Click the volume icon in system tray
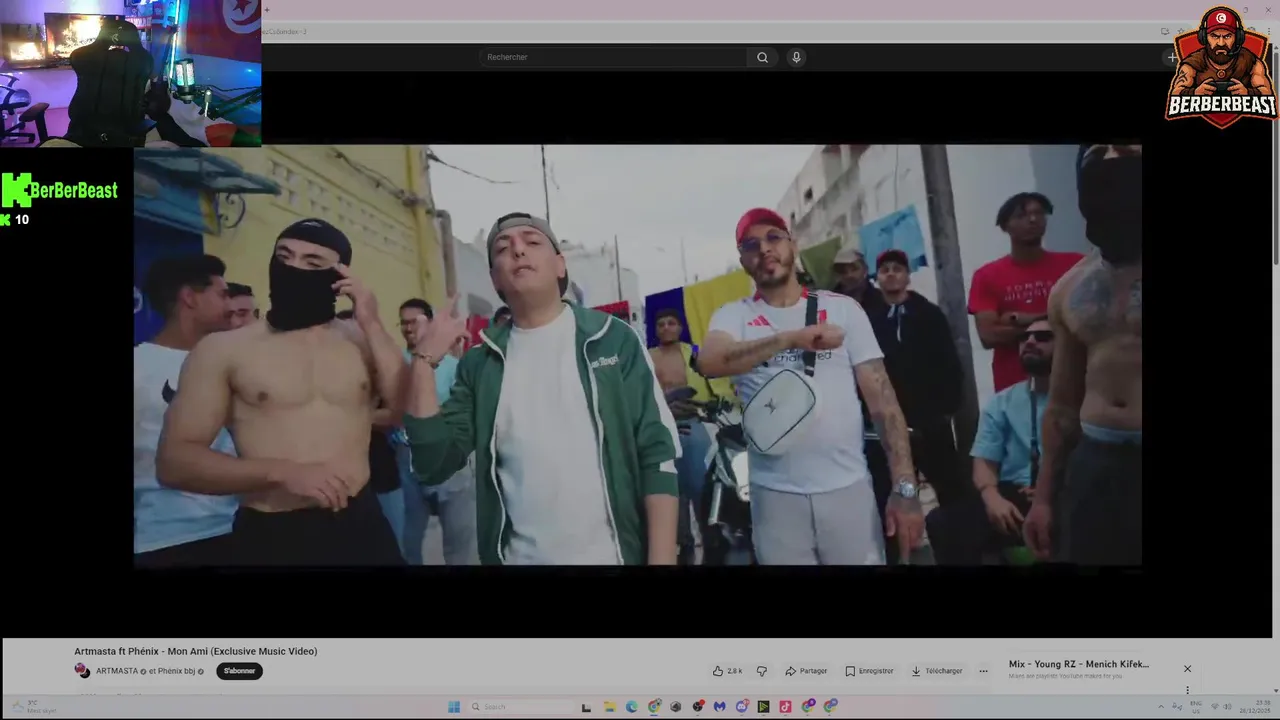Screen dimensions: 1280x720 pos(1227,706)
